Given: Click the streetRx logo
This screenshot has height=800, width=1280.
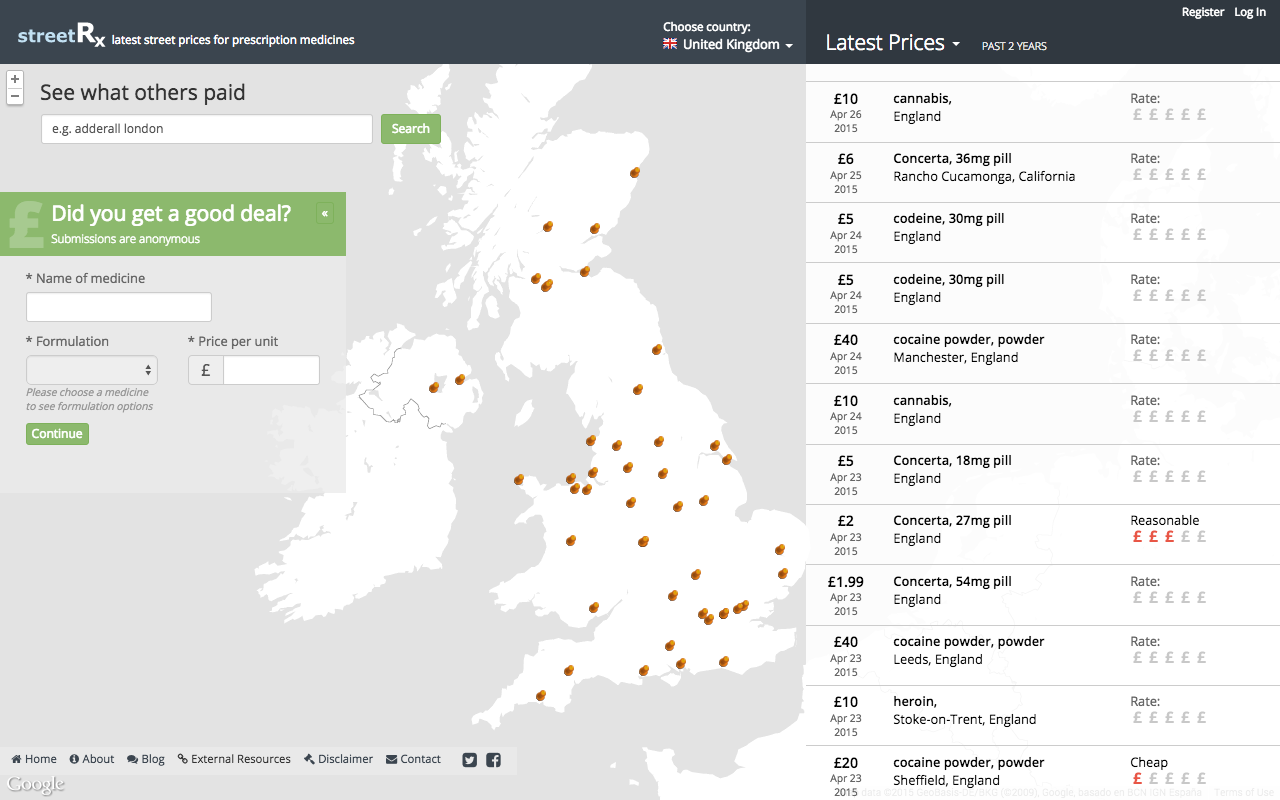Looking at the screenshot, I should 61,37.
